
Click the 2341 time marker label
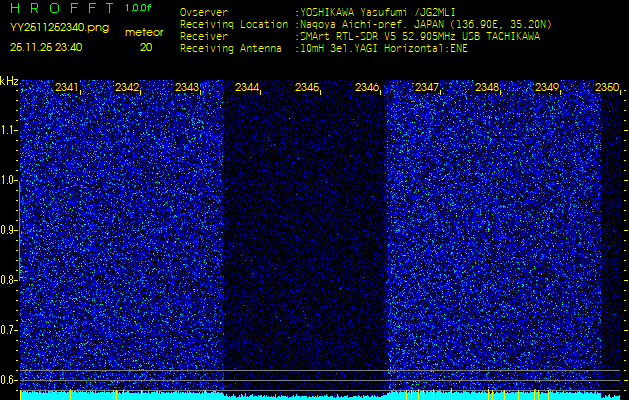coord(67,87)
